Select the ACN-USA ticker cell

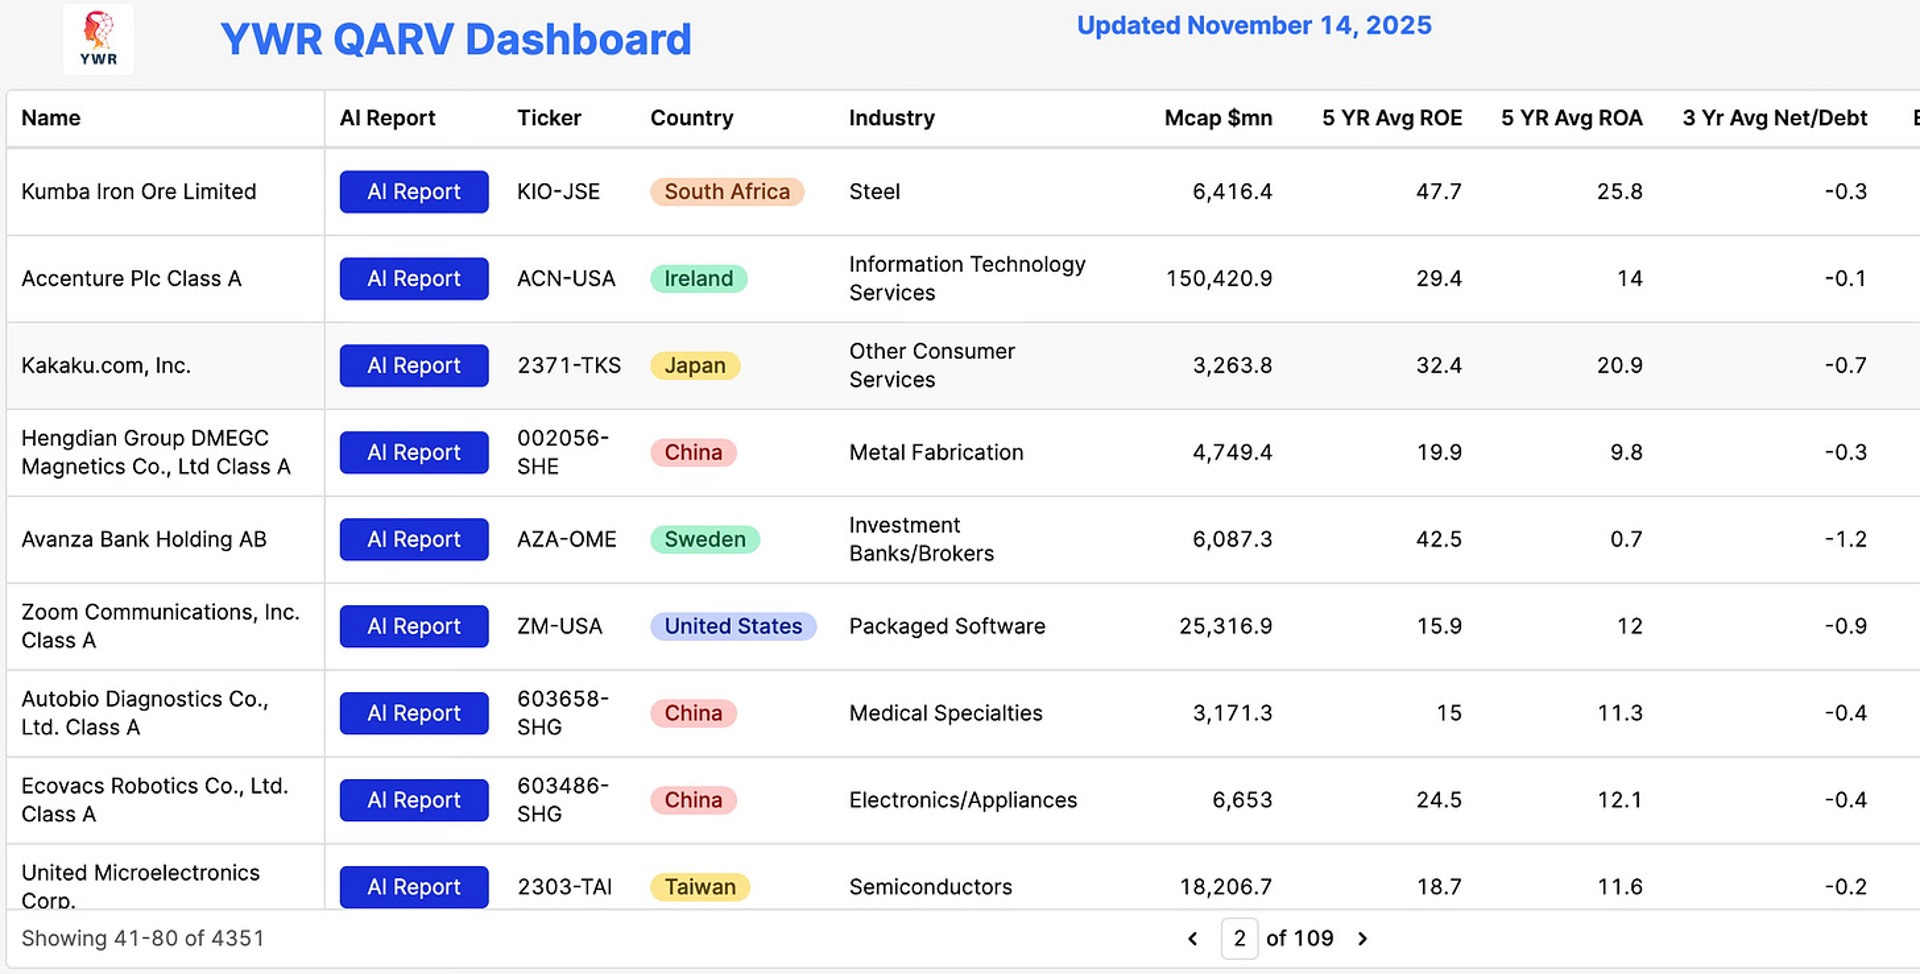[x=566, y=278]
